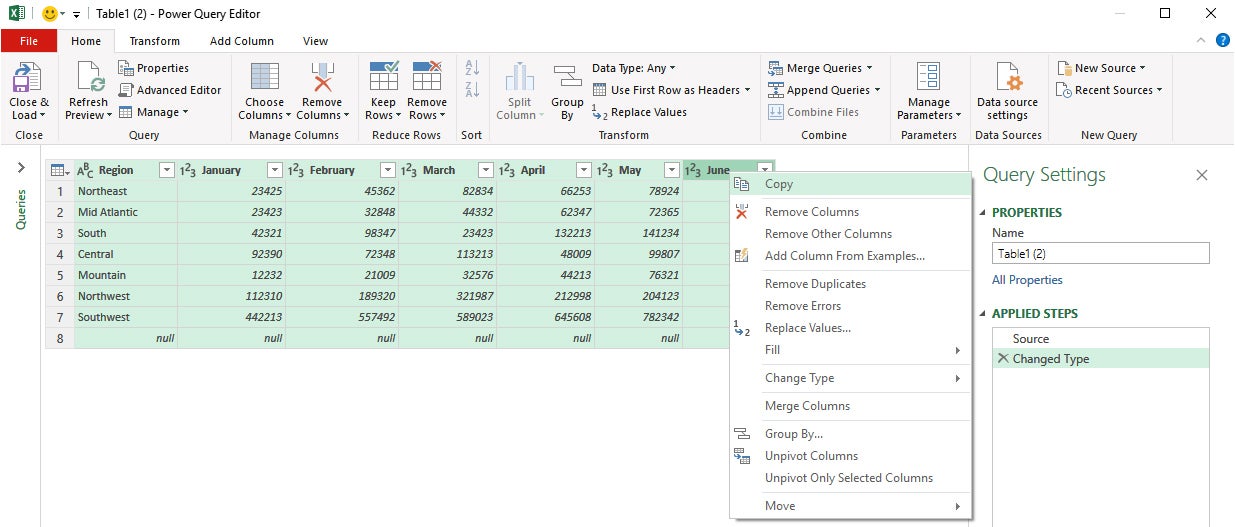Click the Refresh Preview icon
Image resolution: width=1235 pixels, height=527 pixels.
[x=90, y=78]
